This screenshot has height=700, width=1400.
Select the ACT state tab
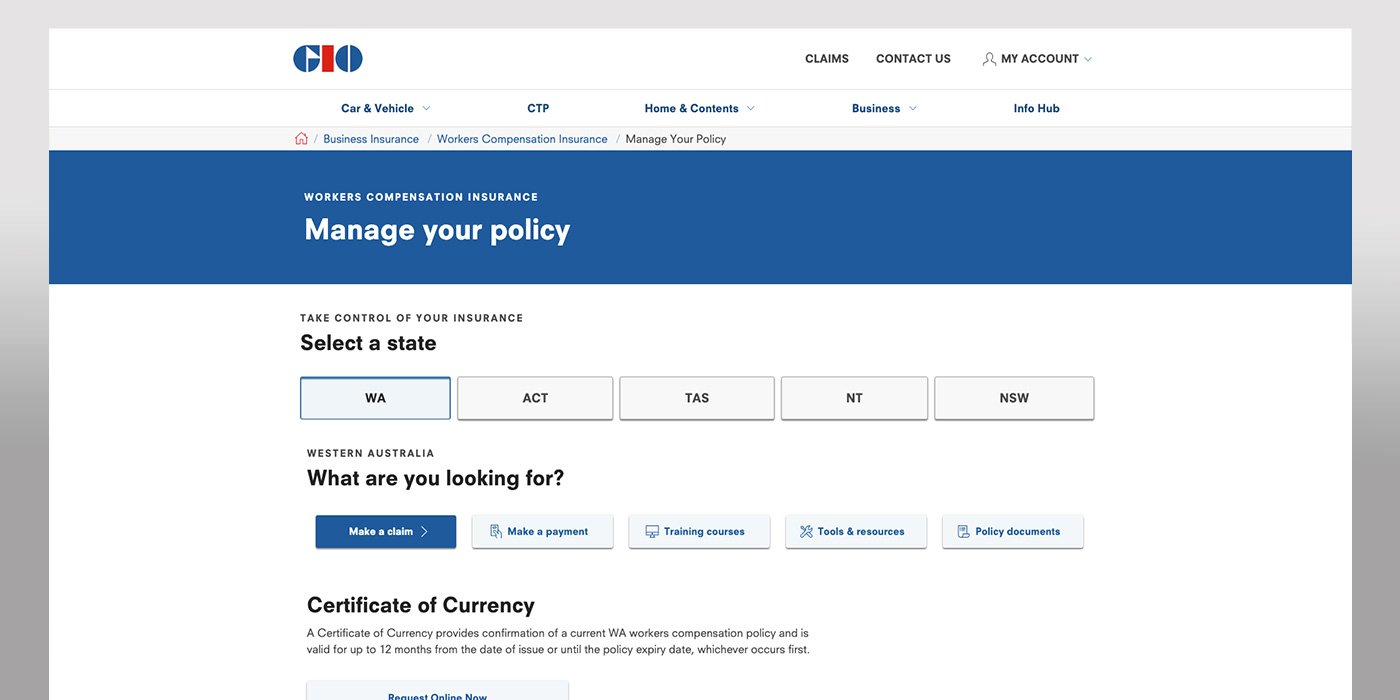pyautogui.click(x=535, y=398)
